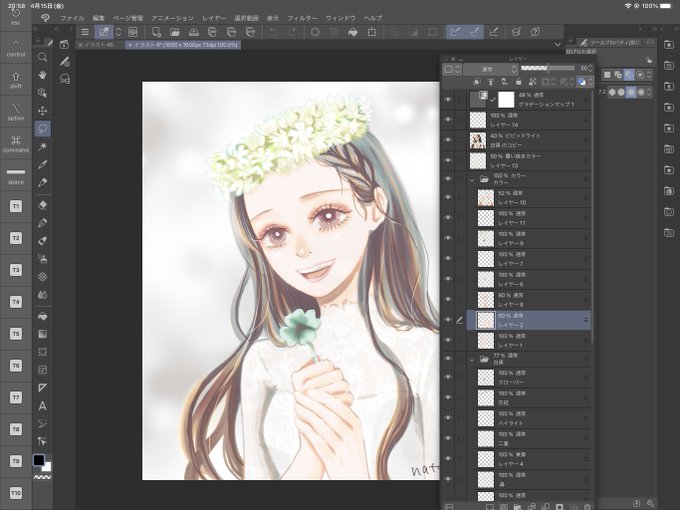This screenshot has height=510, width=680.
Task: Select the Fill bucket tool
Action: pos(42,316)
